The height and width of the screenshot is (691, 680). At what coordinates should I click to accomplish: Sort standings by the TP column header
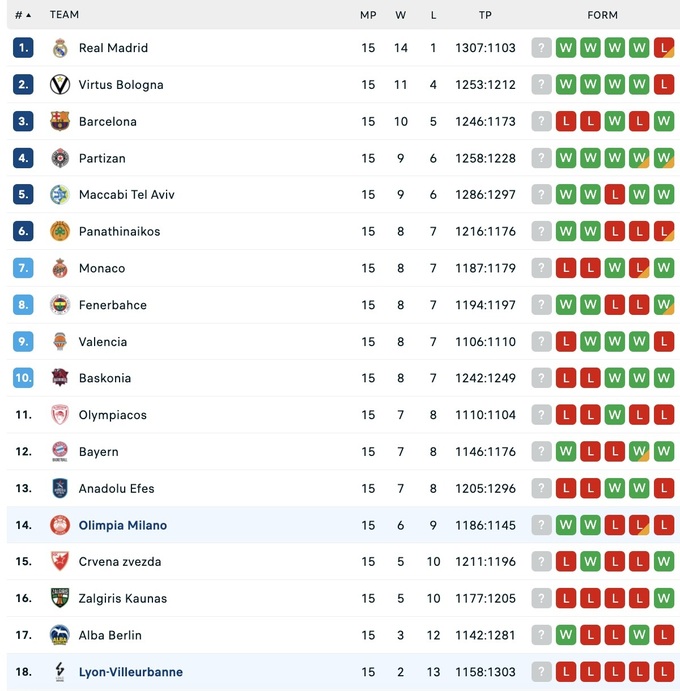pos(485,15)
